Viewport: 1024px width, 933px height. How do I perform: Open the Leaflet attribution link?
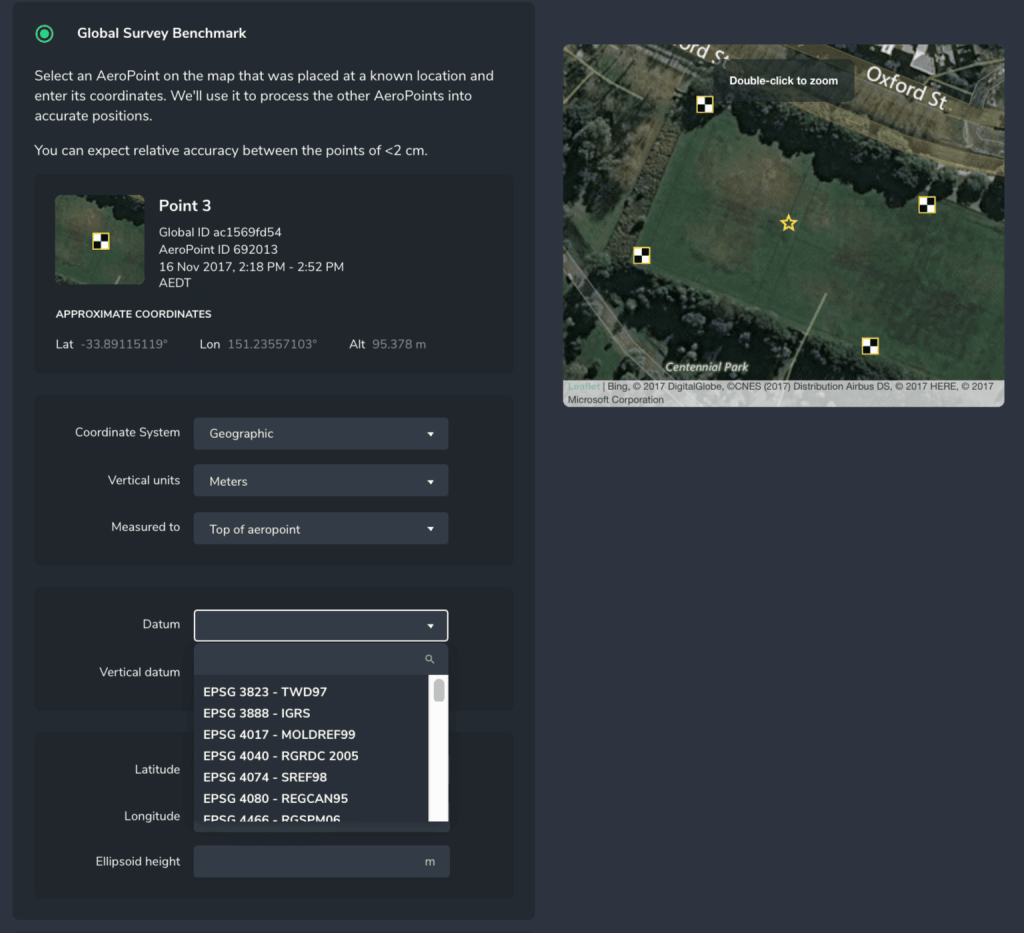(584, 385)
